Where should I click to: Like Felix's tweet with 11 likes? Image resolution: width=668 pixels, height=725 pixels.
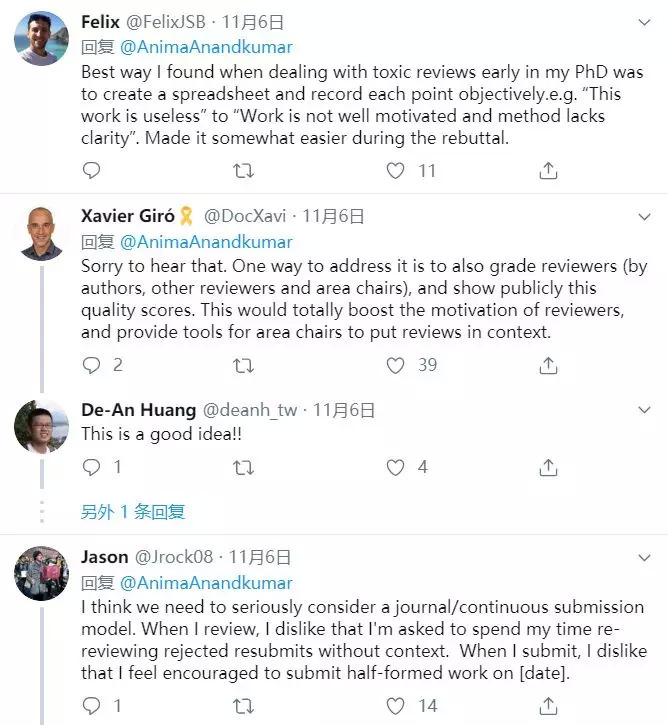point(395,171)
